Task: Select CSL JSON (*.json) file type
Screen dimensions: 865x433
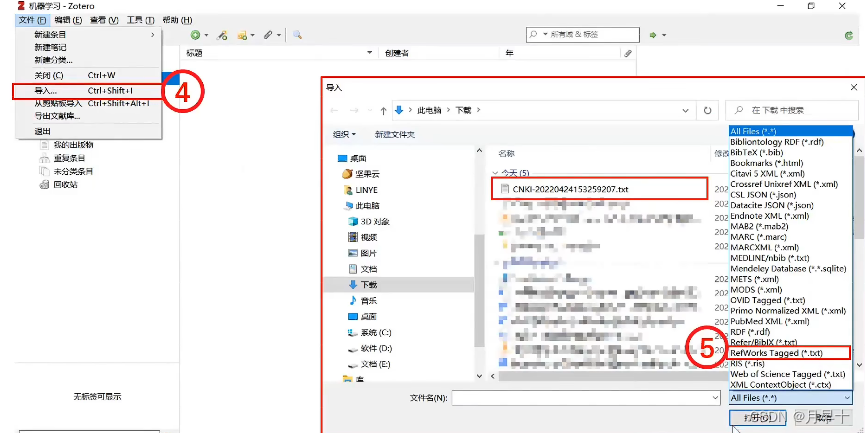Action: click(791, 195)
